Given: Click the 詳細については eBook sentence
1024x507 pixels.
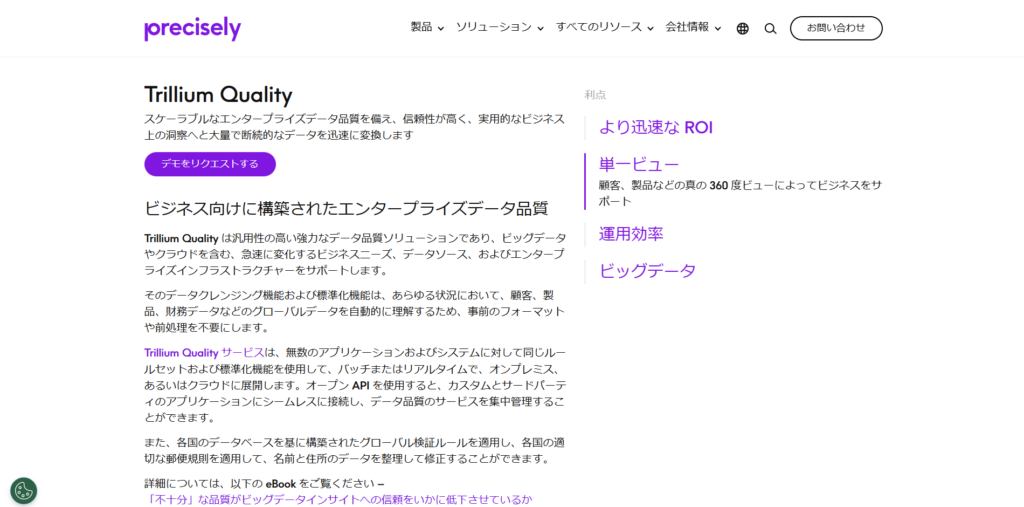Looking at the screenshot, I should coord(264,484).
